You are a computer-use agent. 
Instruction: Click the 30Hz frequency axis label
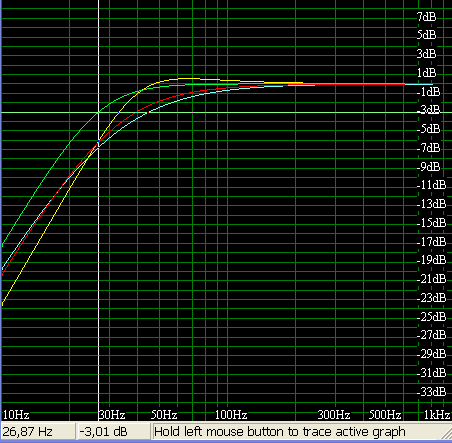click(112, 415)
